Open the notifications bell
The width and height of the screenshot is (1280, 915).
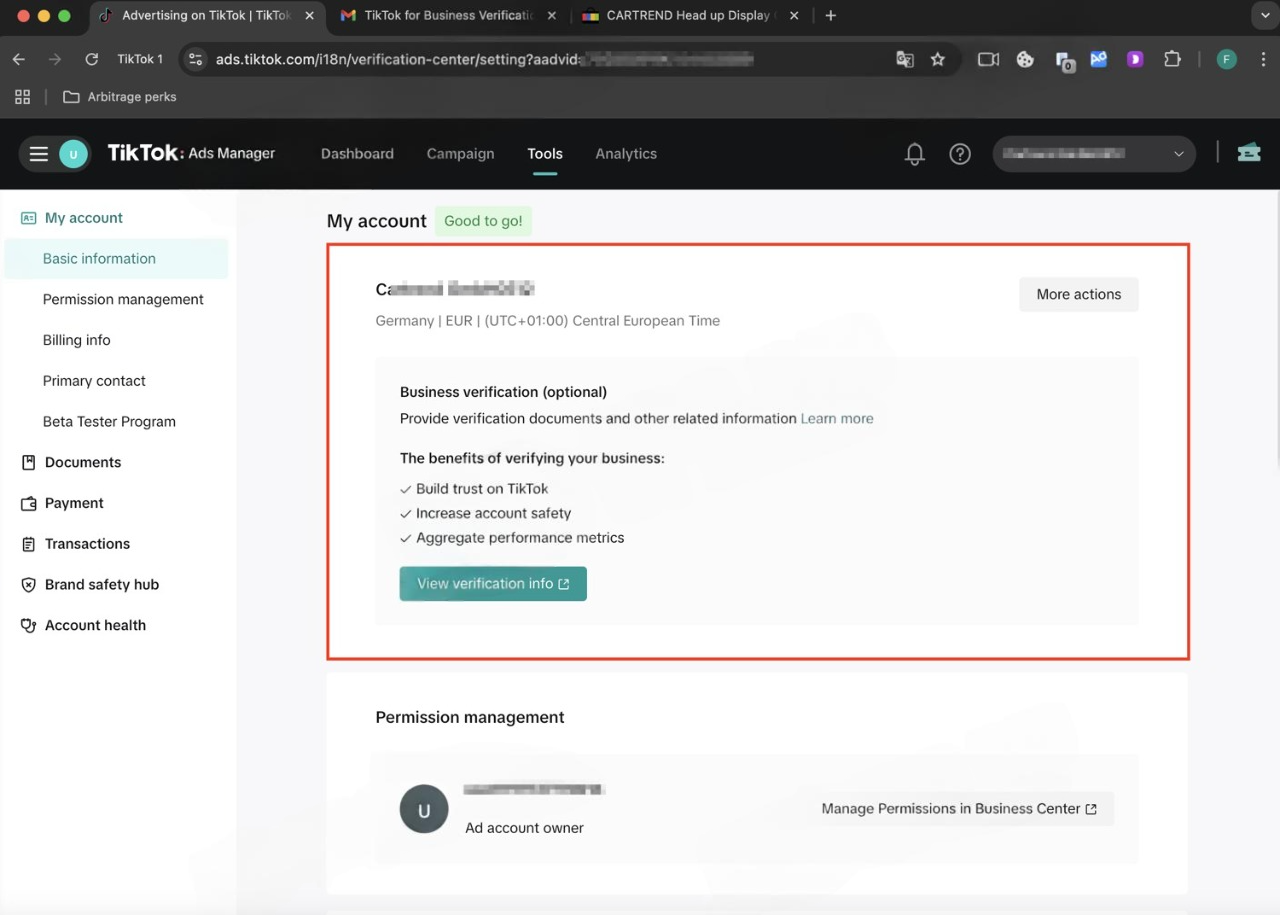(x=914, y=154)
